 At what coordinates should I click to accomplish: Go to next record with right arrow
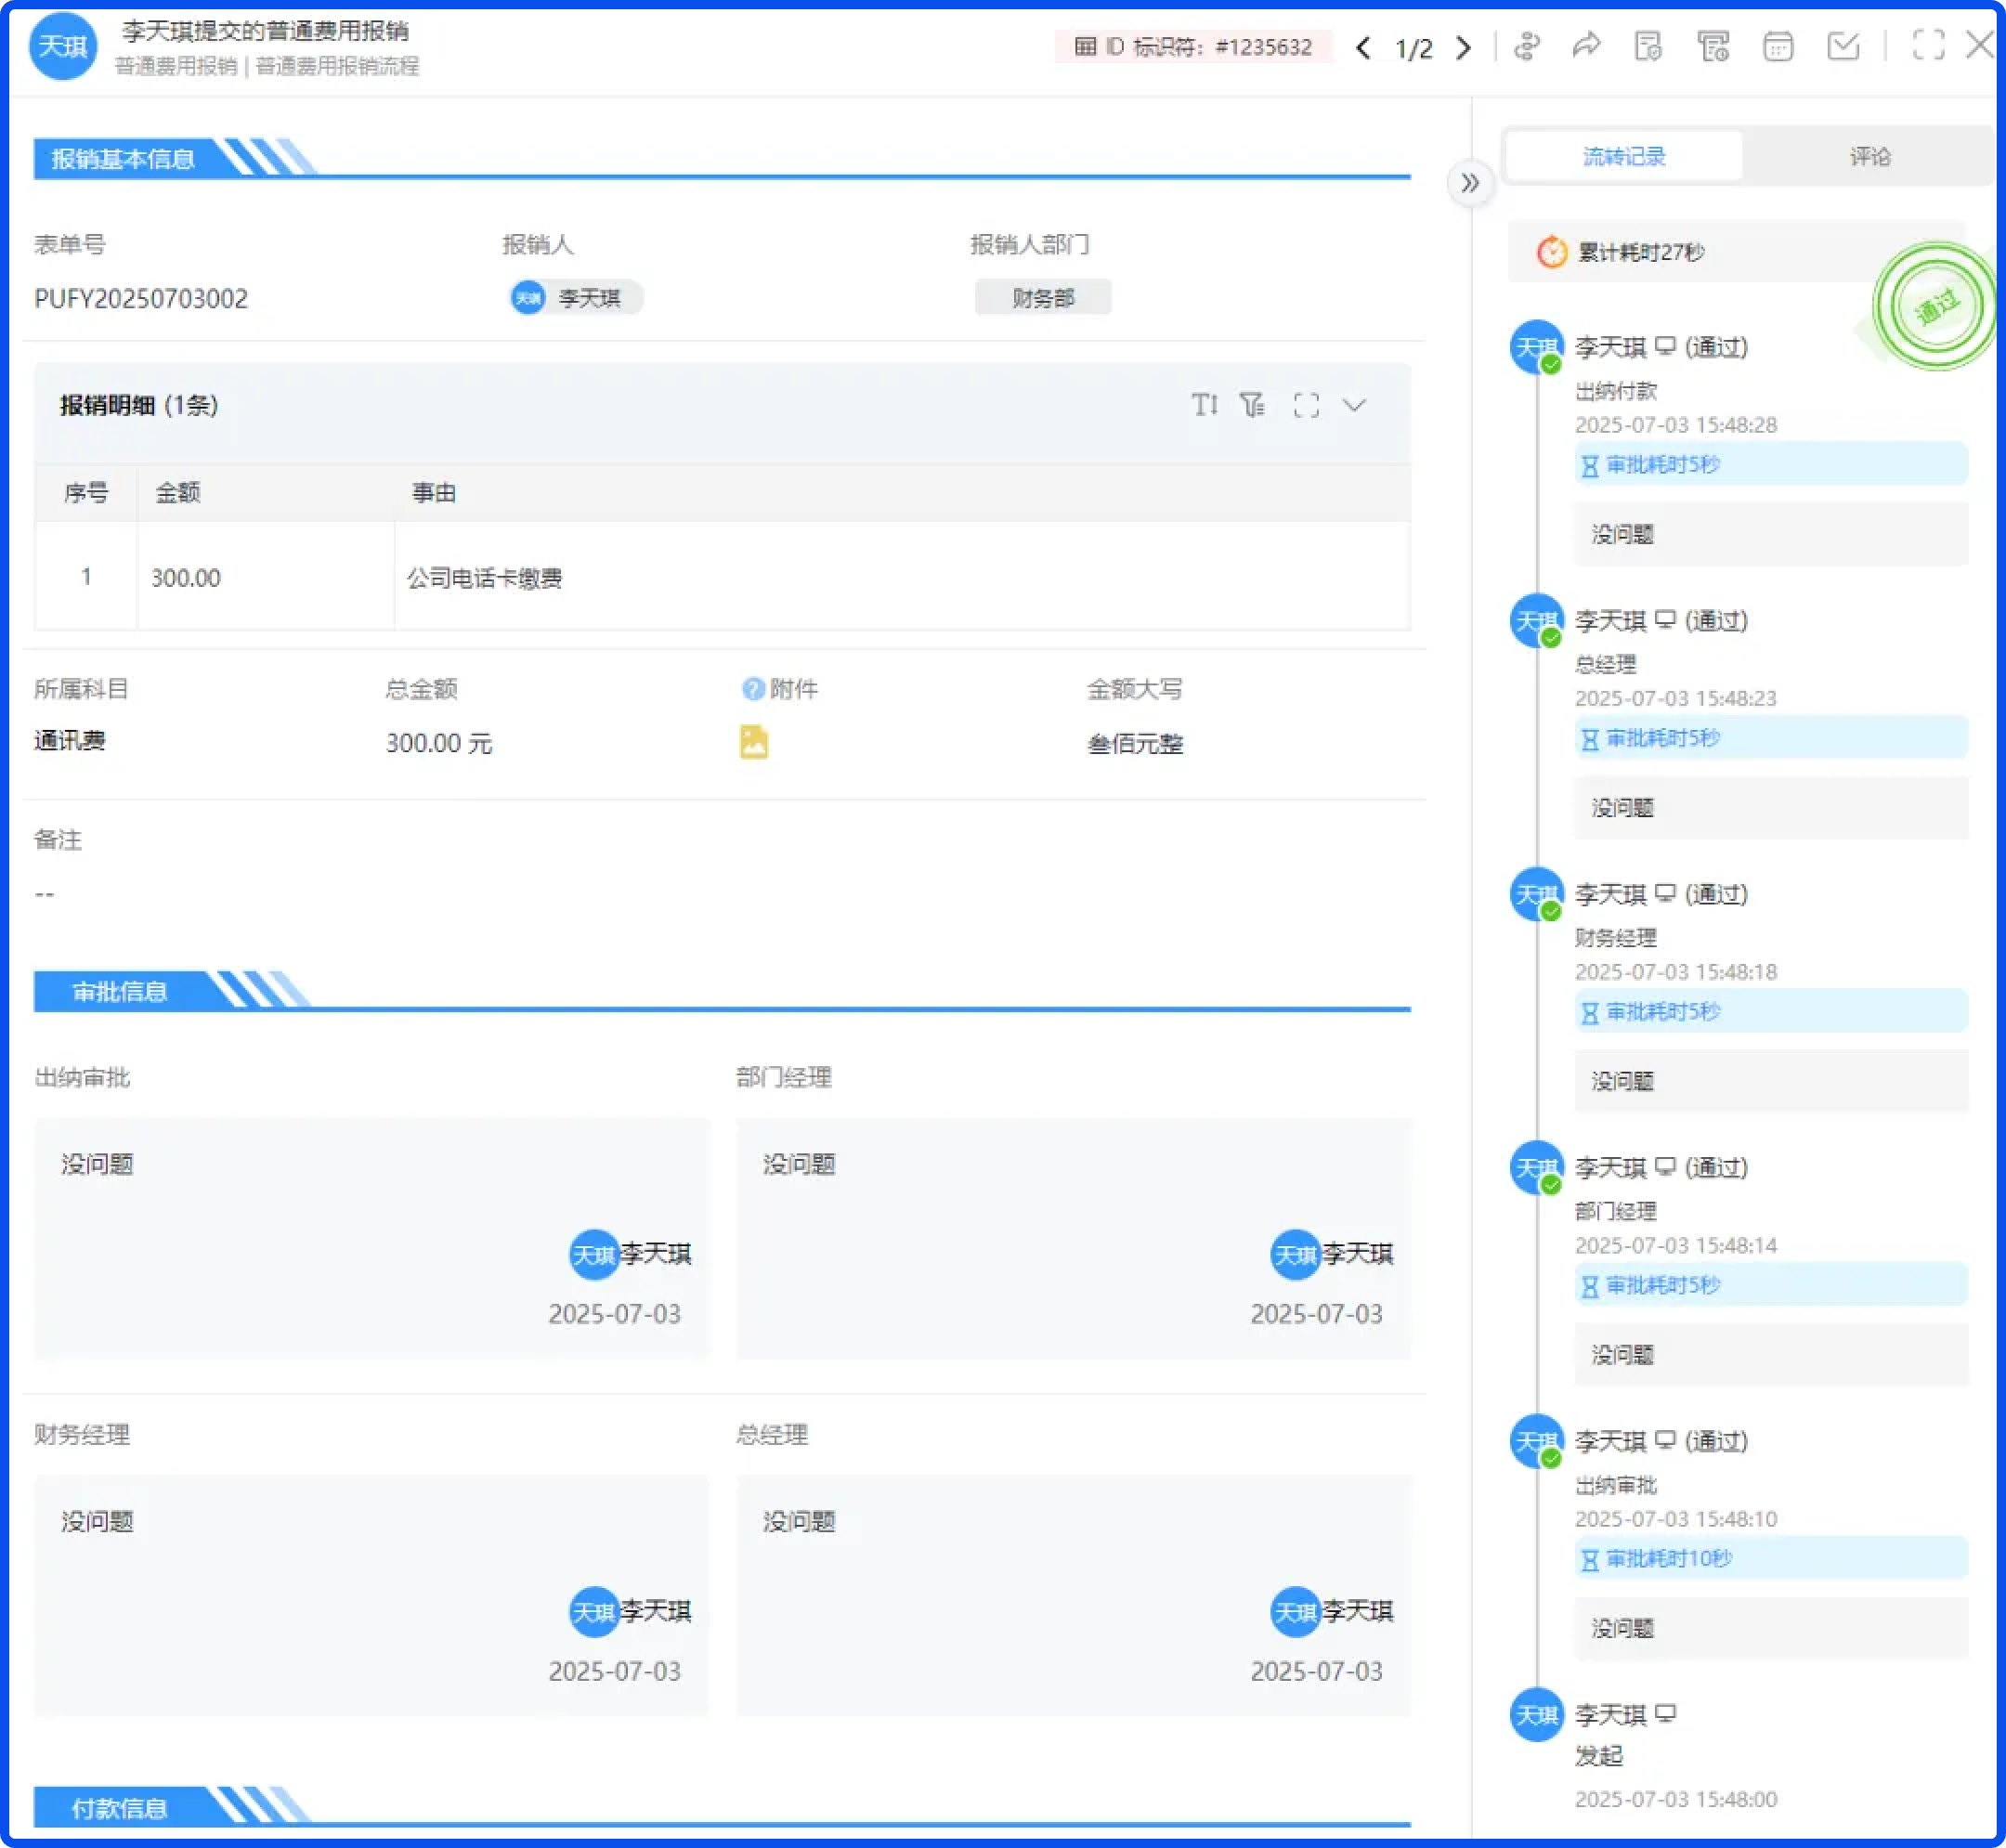tap(1464, 48)
